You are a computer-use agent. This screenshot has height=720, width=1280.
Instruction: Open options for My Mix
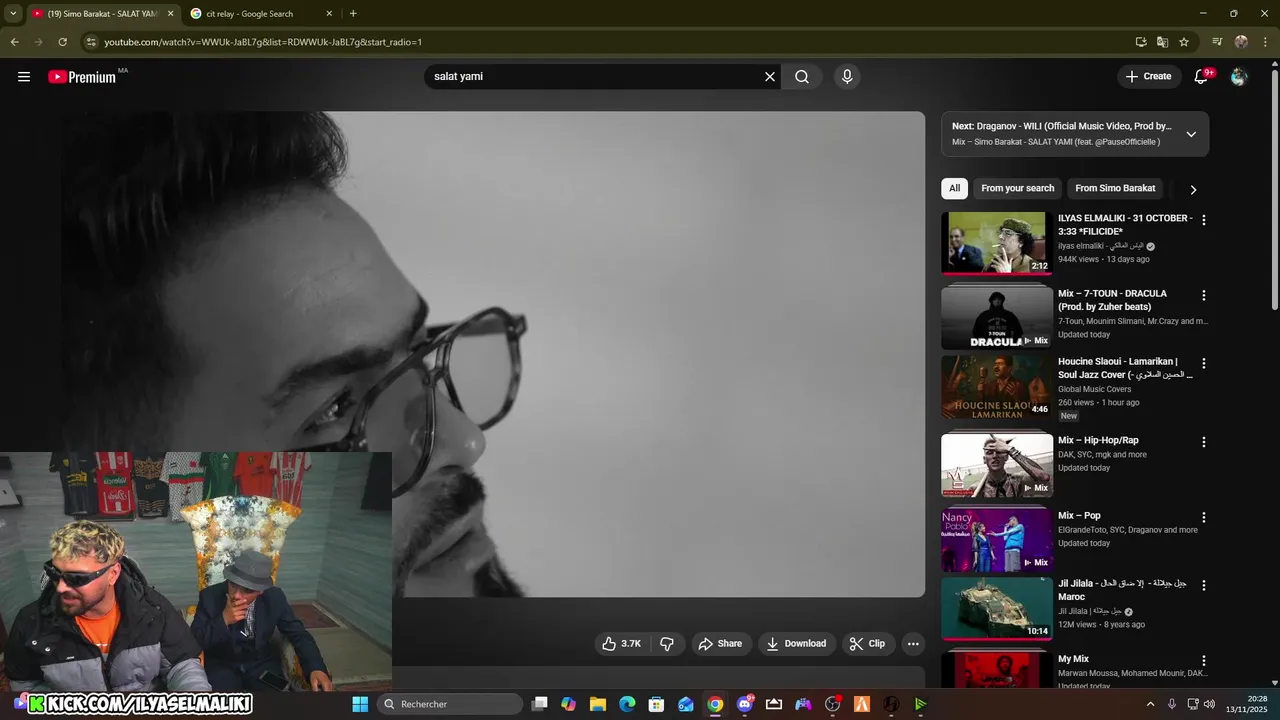coord(1204,661)
